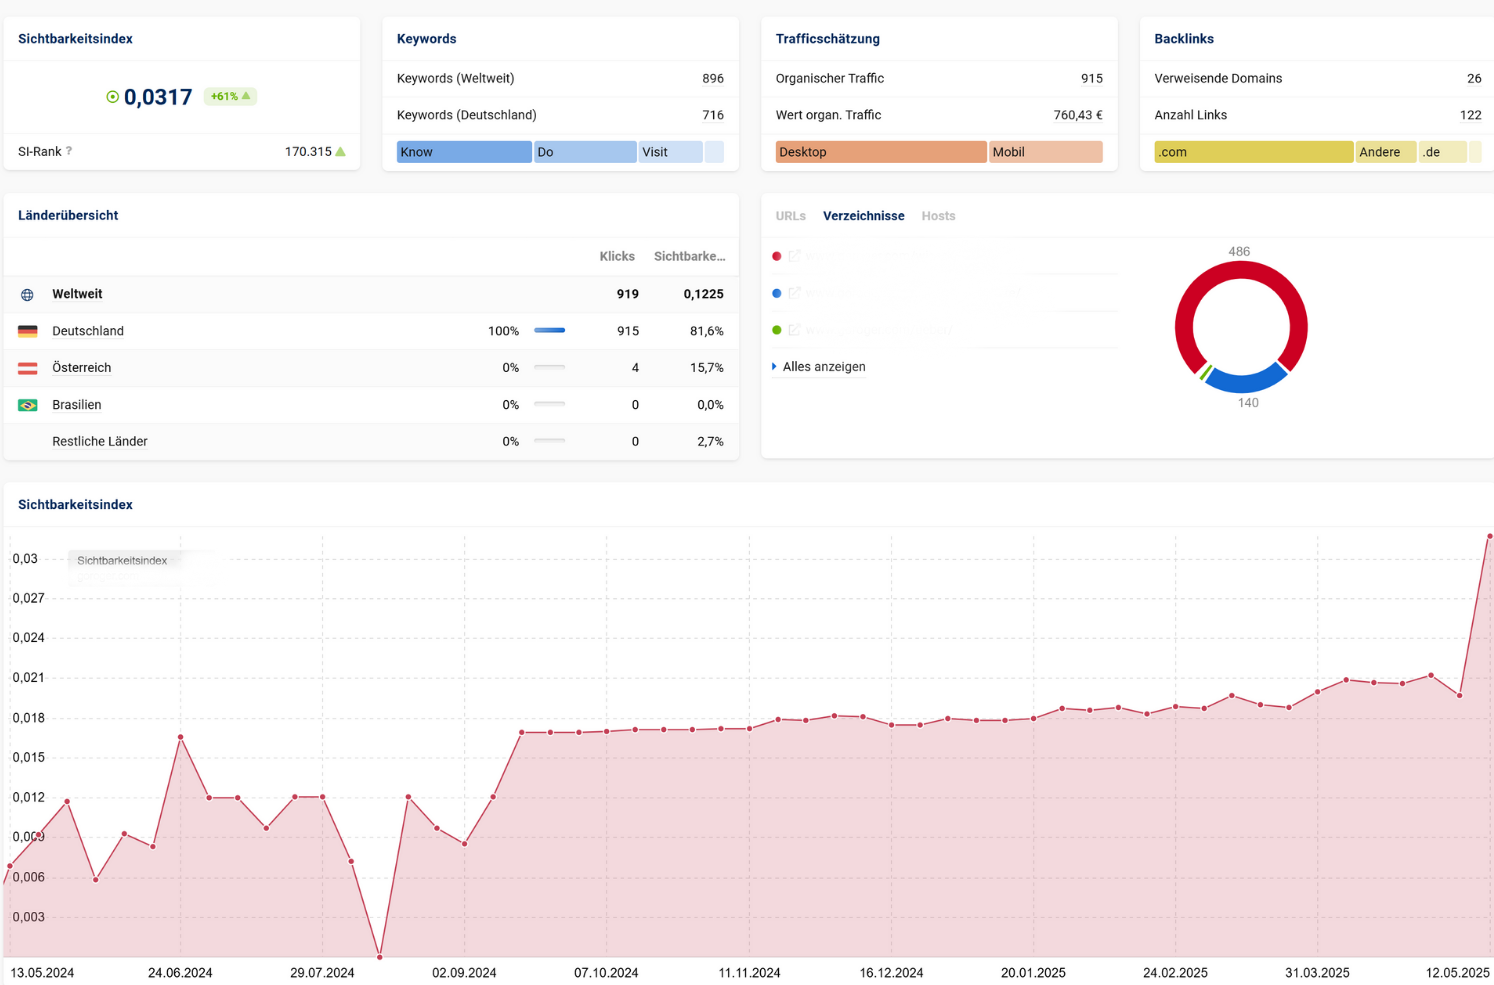Click the .com backlinks bar segment
Viewport: 1494px width, 985px height.
click(1254, 152)
